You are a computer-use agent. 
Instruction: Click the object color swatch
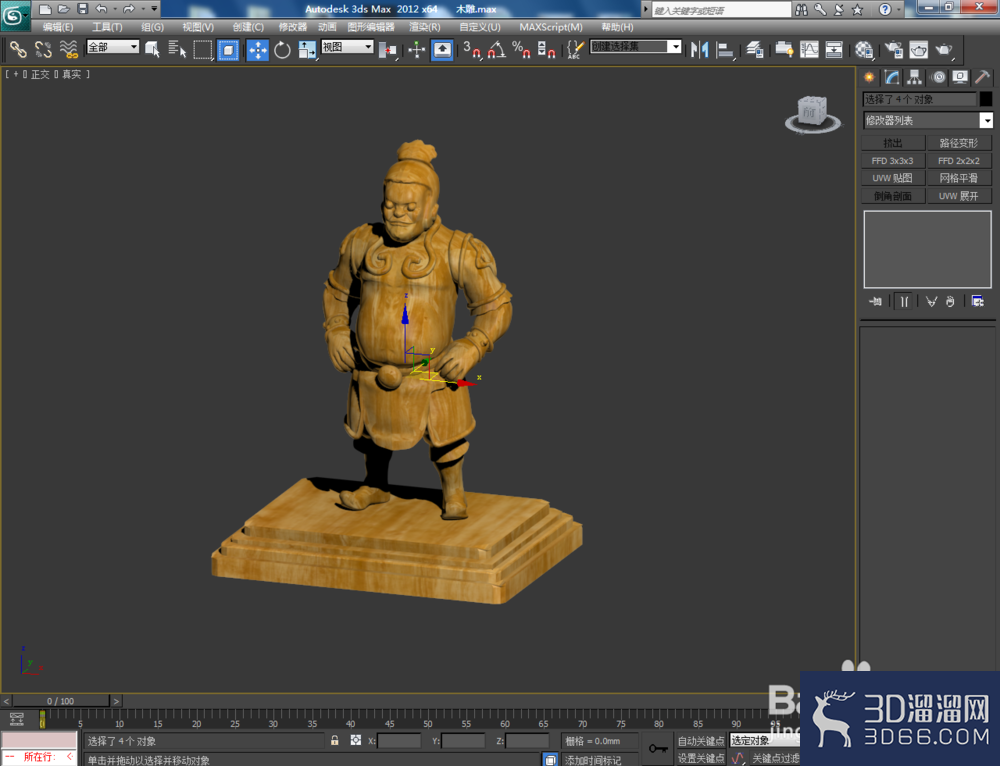coord(986,99)
